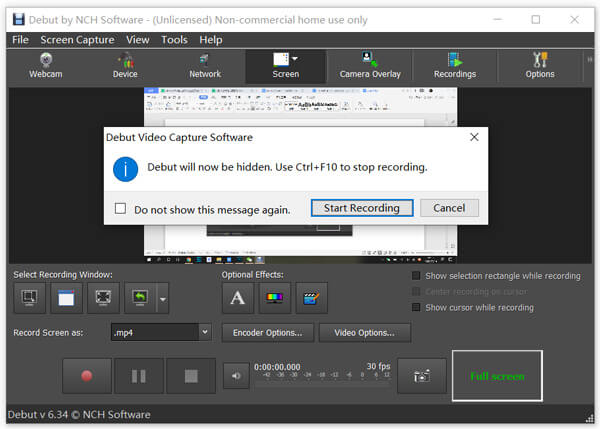Viewport: 600px width, 429px height.
Task: Toggle Show selection rectangle while recording
Action: pos(416,276)
